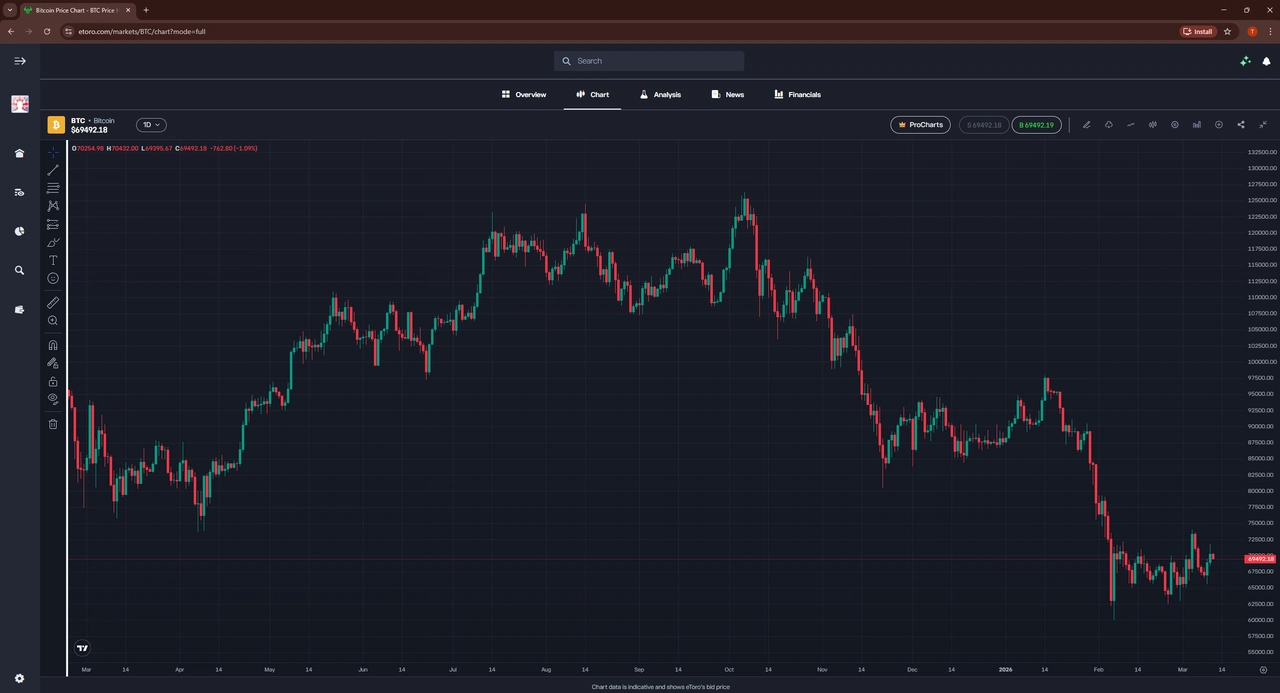Exit full screen chart mode
This screenshot has width=1280, height=693.
click(1263, 125)
